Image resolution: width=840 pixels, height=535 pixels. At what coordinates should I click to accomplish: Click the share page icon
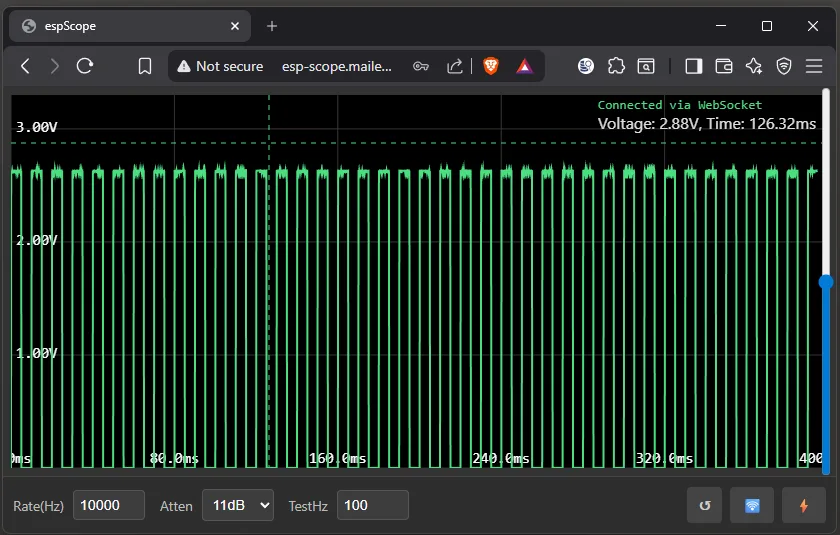[455, 66]
